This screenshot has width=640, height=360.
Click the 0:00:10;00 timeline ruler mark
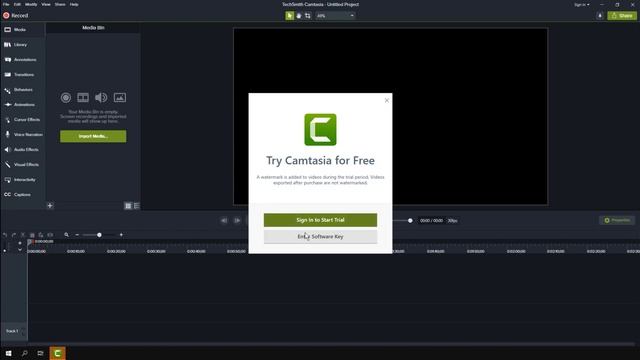[x=76, y=251]
